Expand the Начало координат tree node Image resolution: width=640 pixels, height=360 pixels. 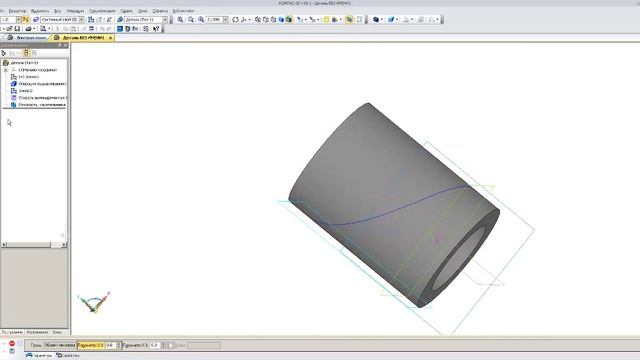pyautogui.click(x=6, y=70)
